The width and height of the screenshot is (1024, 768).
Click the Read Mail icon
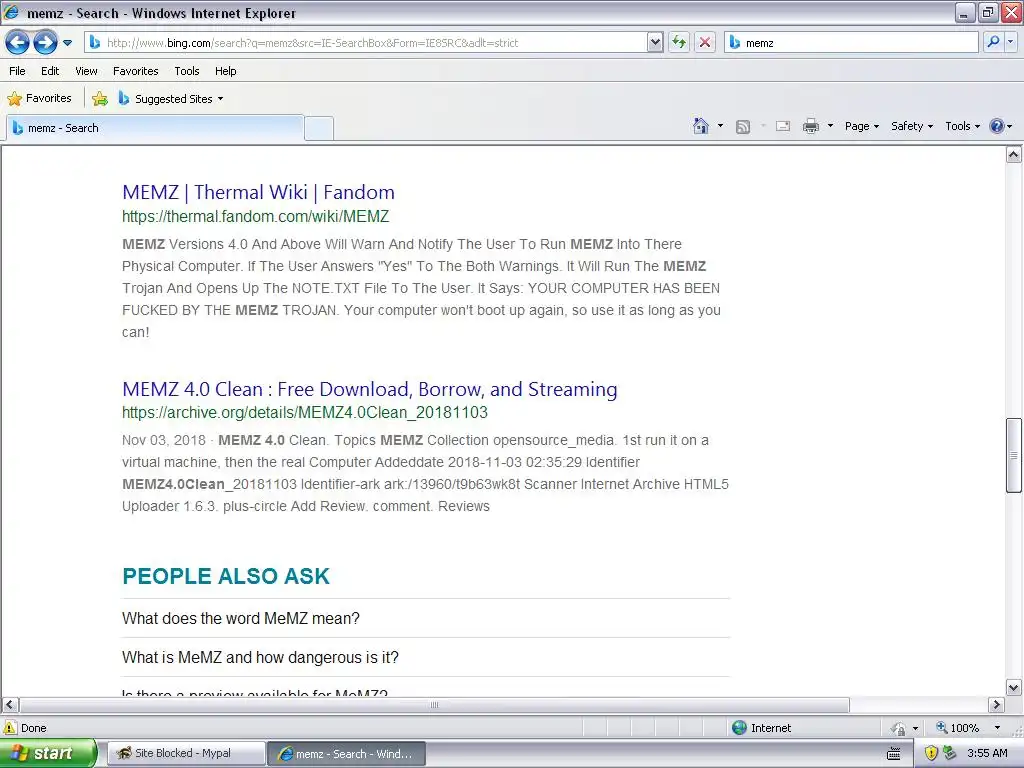(783, 126)
